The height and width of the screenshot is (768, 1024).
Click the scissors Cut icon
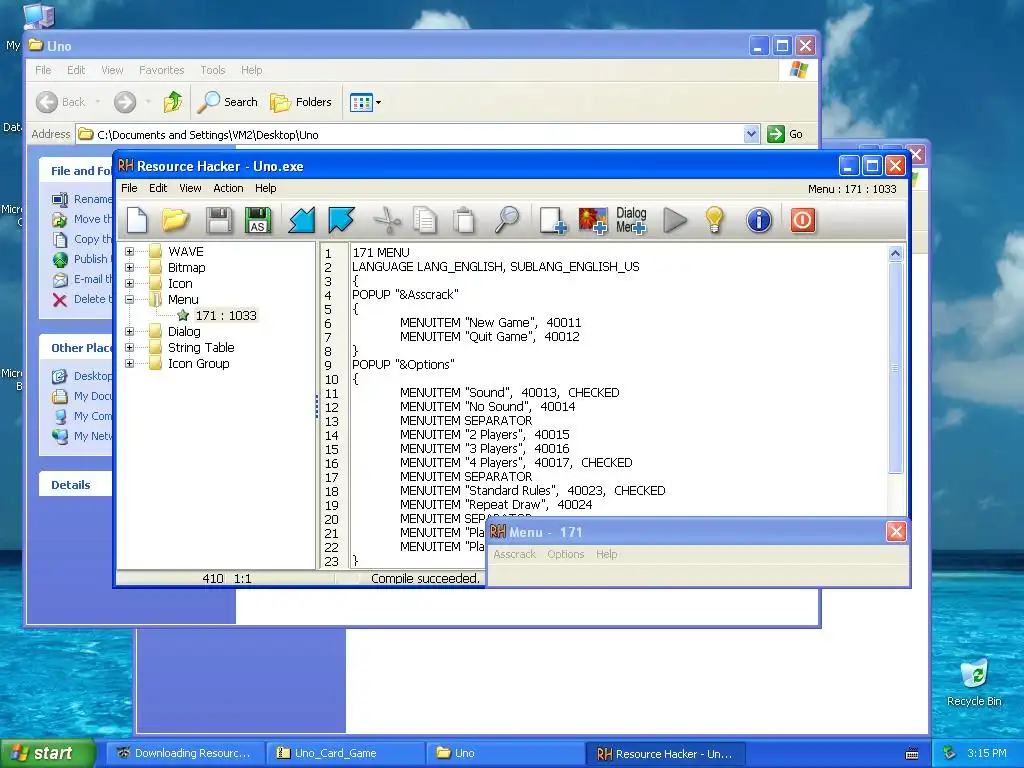point(387,220)
